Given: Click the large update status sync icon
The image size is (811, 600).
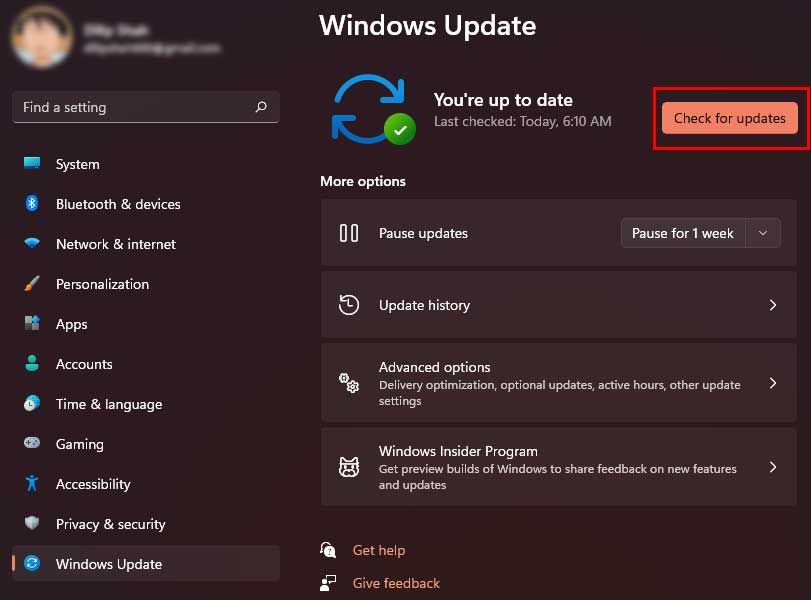Looking at the screenshot, I should point(373,109).
